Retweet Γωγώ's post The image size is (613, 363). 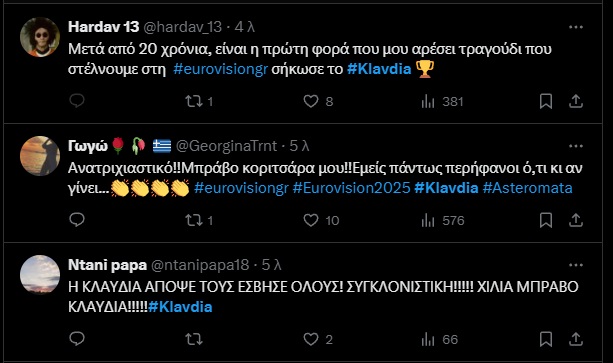[194, 220]
